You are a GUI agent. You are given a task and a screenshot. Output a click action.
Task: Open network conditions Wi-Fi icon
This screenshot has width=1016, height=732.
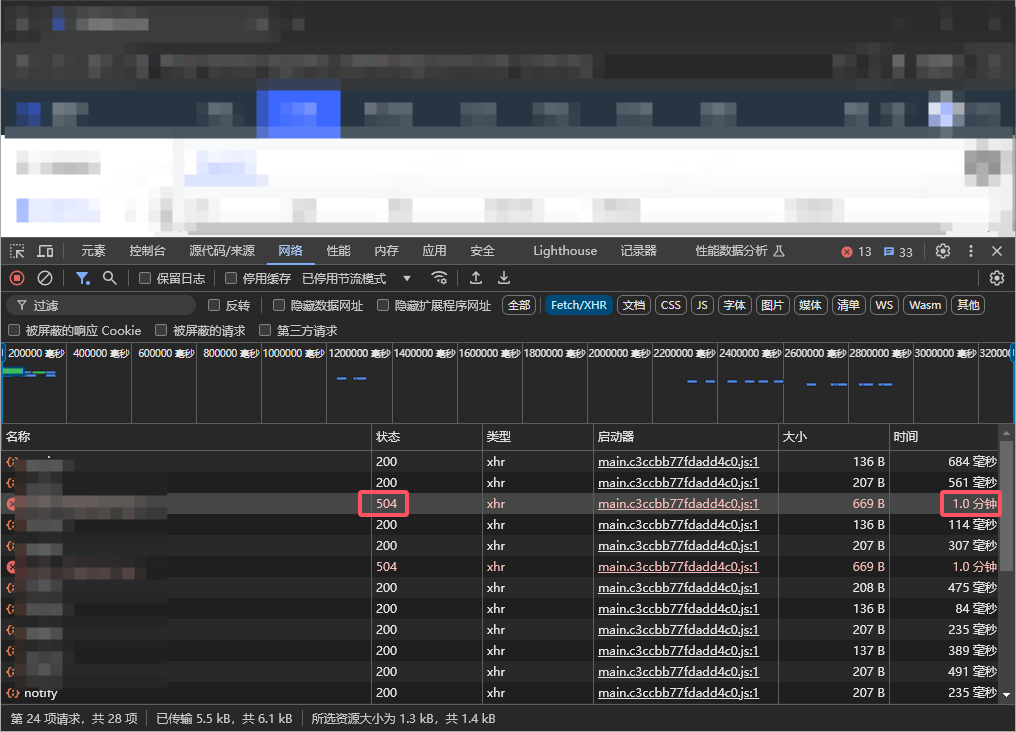pyautogui.click(x=439, y=278)
